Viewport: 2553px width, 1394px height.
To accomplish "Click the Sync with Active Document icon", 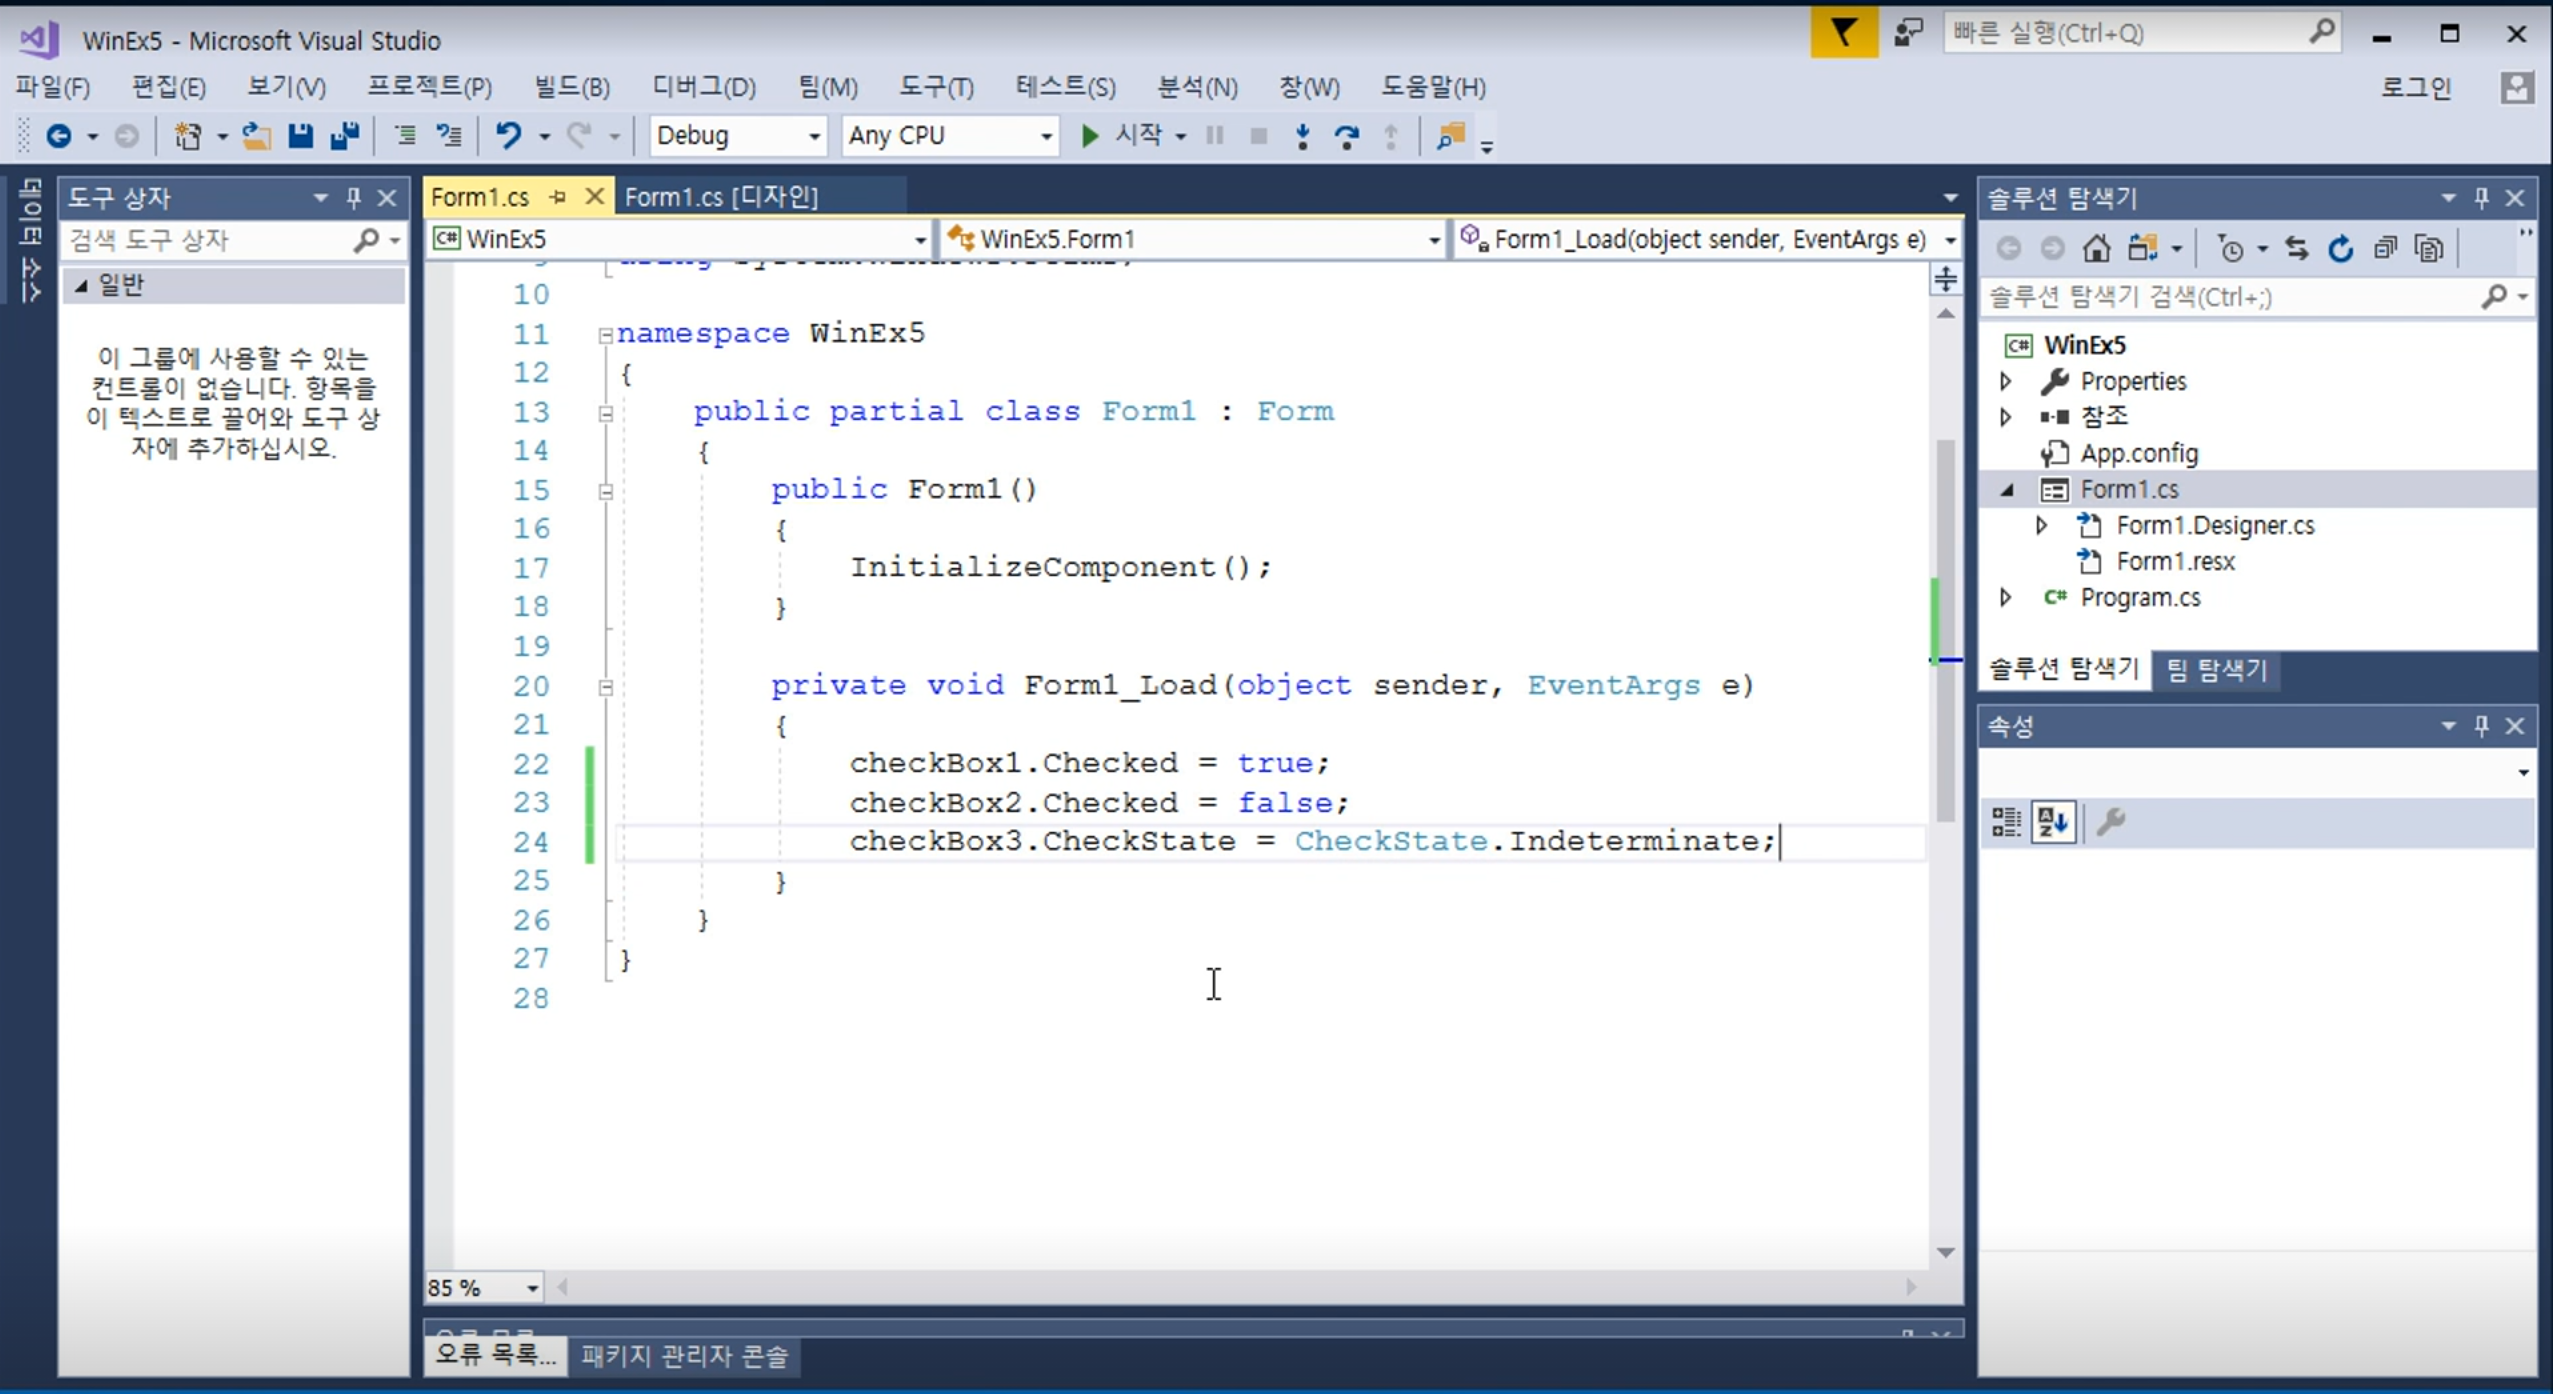I will point(2297,248).
